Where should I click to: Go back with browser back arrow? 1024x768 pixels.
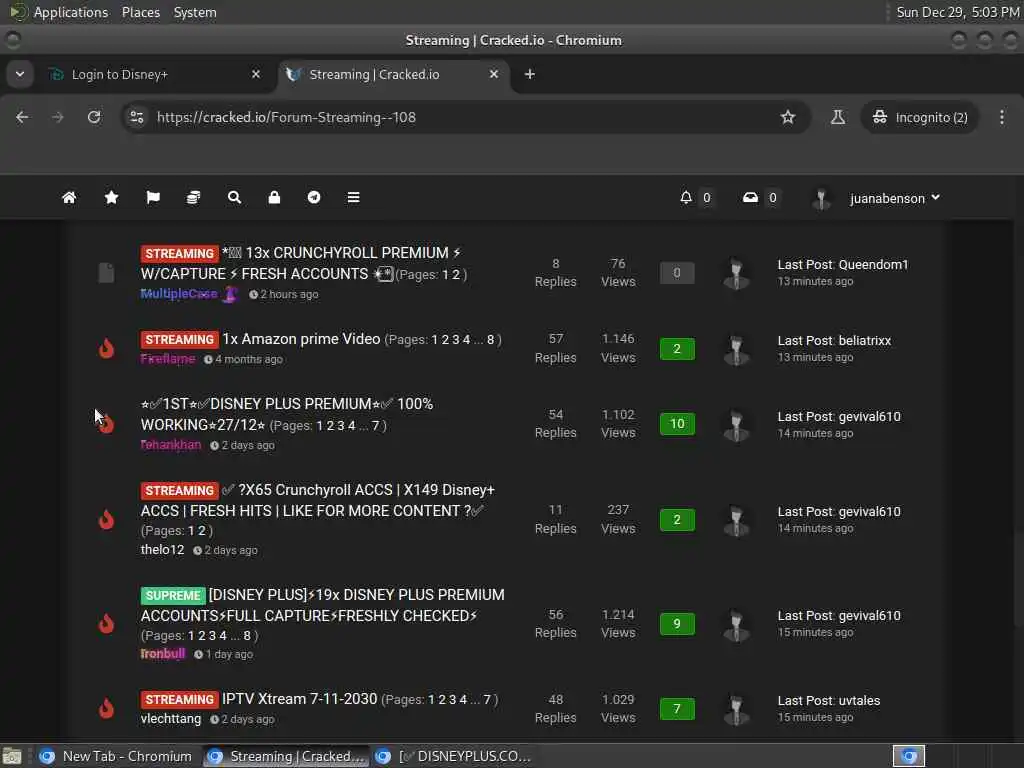pyautogui.click(x=22, y=117)
